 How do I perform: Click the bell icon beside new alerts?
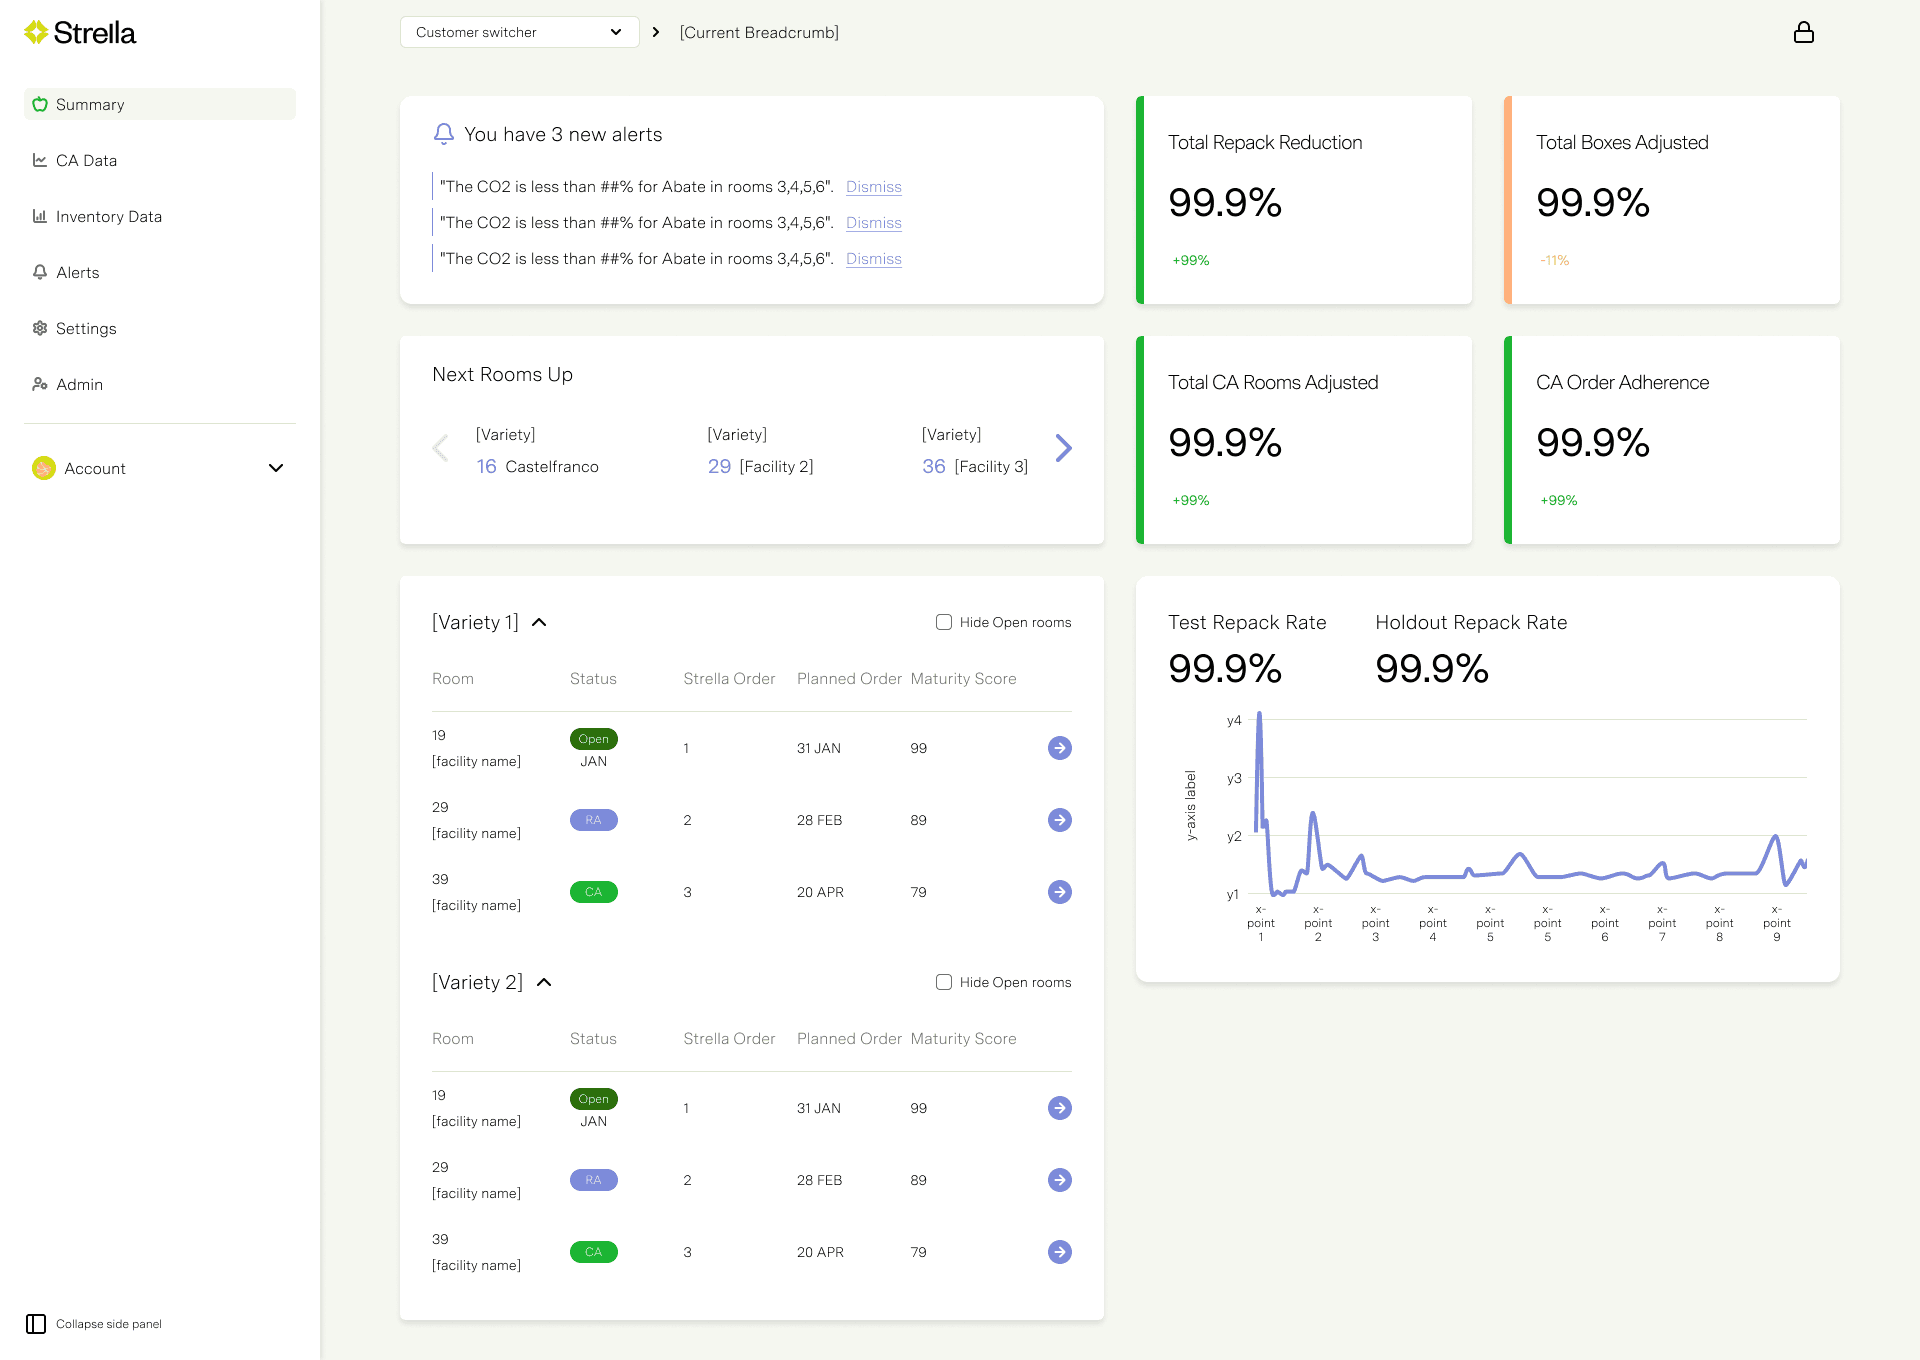pyautogui.click(x=443, y=134)
